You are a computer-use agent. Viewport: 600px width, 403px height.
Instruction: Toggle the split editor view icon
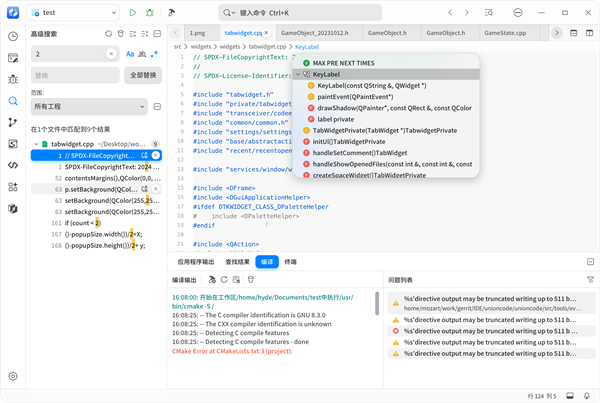pos(589,33)
